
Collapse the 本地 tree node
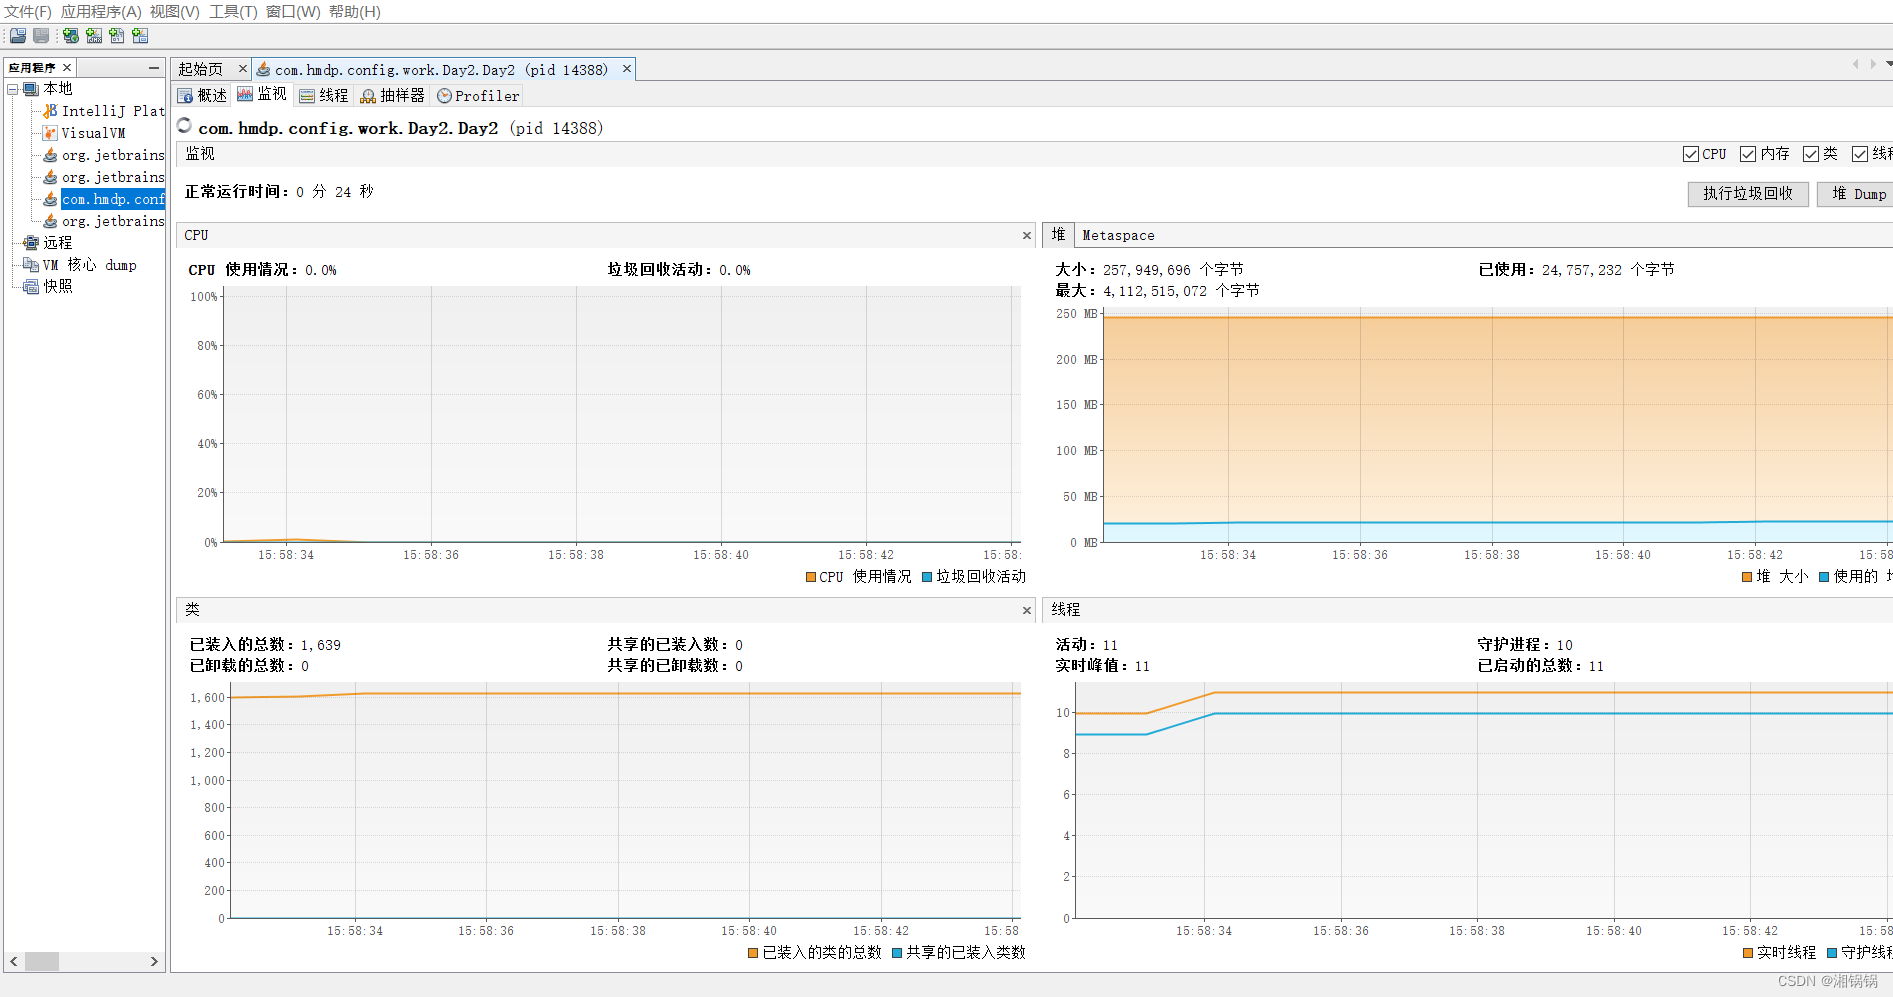click(x=13, y=89)
